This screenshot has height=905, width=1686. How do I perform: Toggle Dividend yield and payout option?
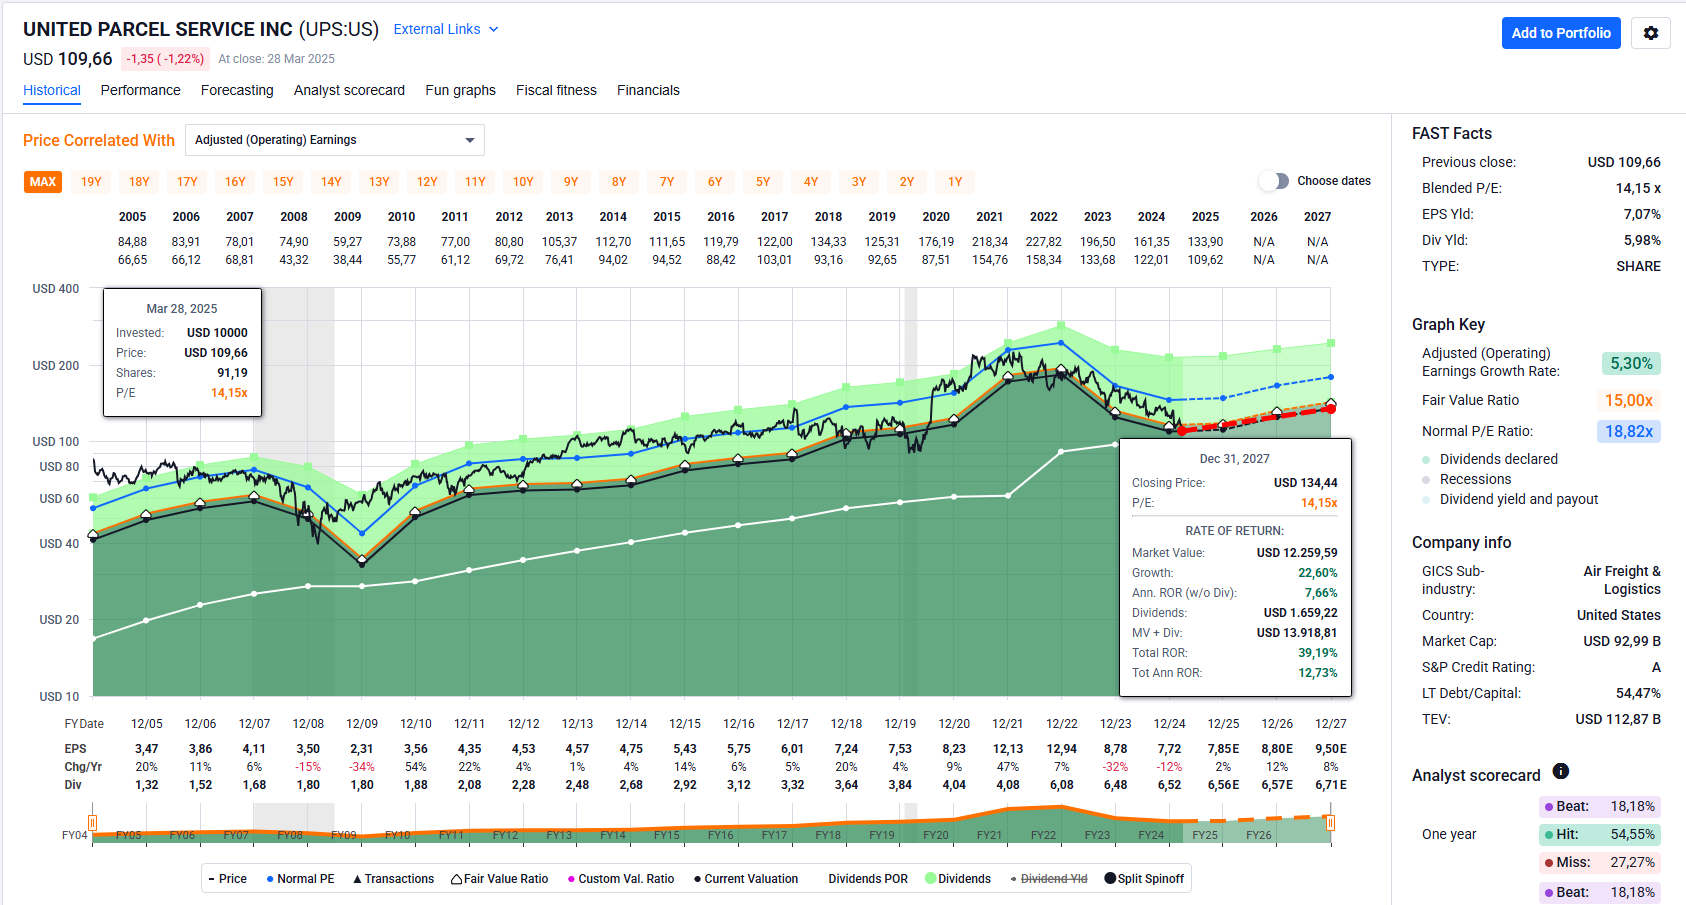[1518, 499]
